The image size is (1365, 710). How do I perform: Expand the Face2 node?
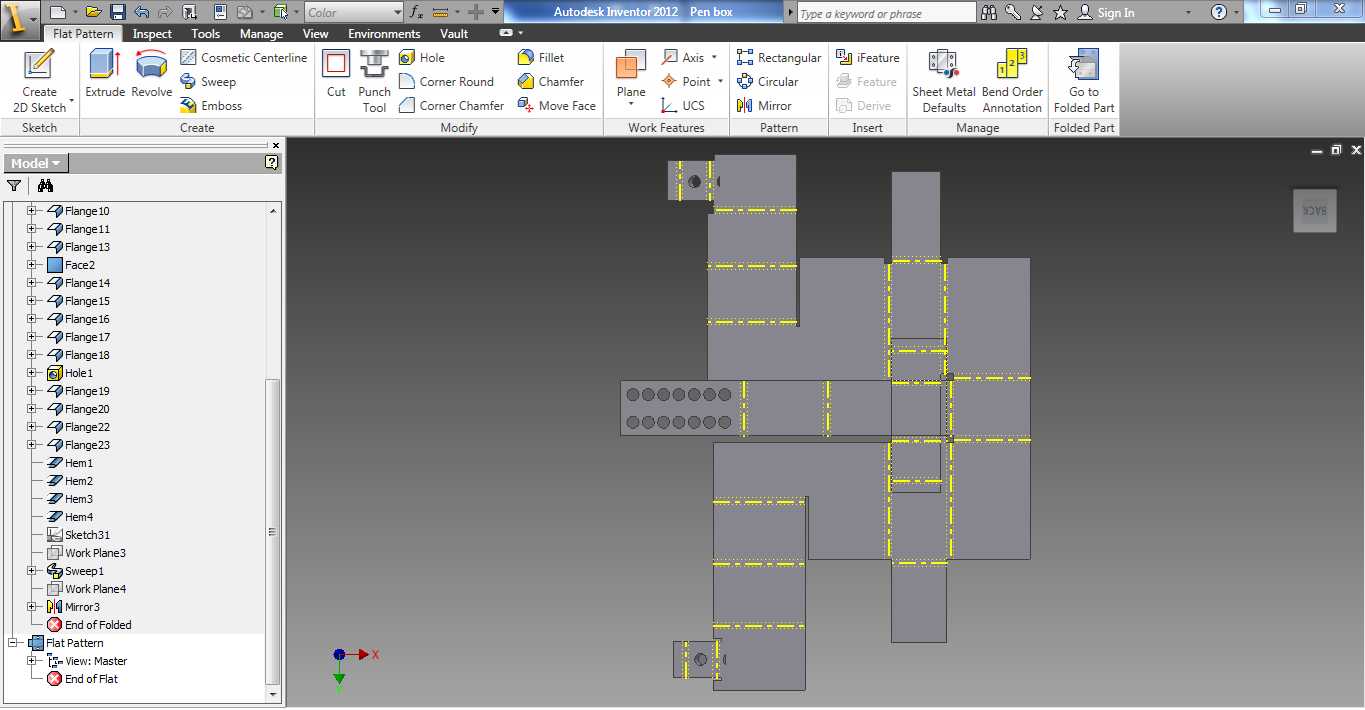[31, 265]
